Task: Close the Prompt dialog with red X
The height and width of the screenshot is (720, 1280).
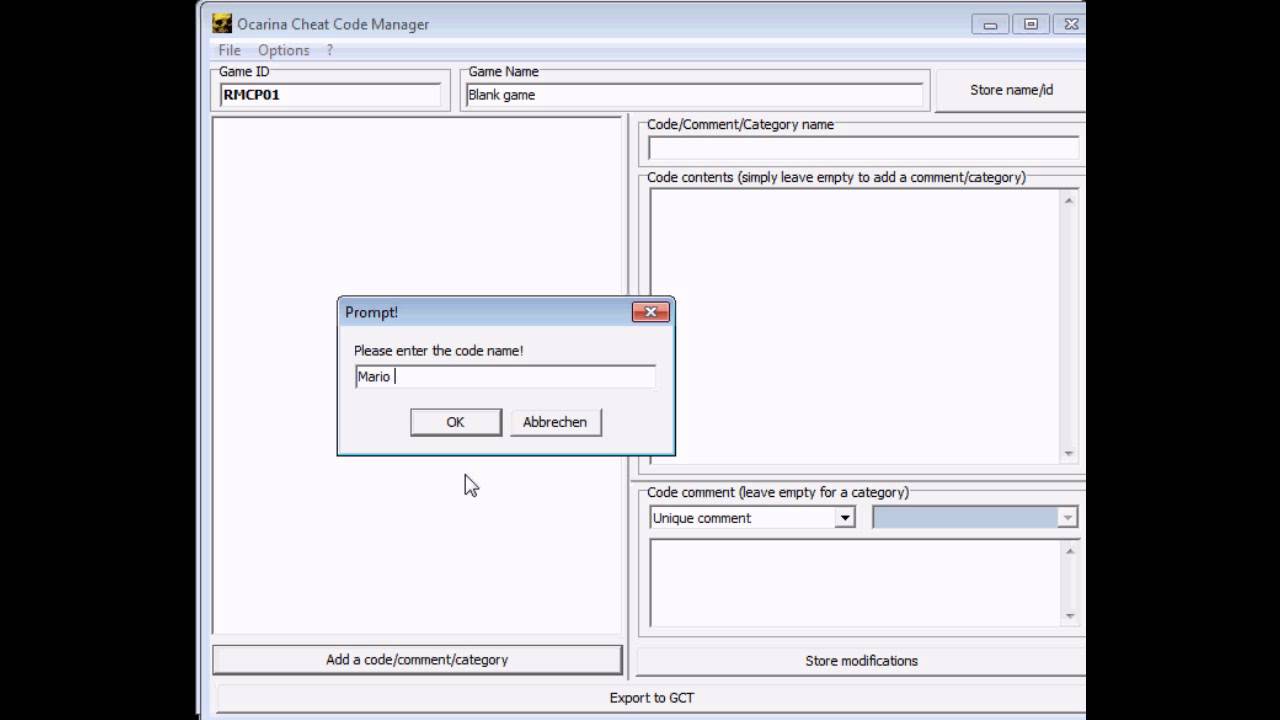Action: (x=651, y=312)
